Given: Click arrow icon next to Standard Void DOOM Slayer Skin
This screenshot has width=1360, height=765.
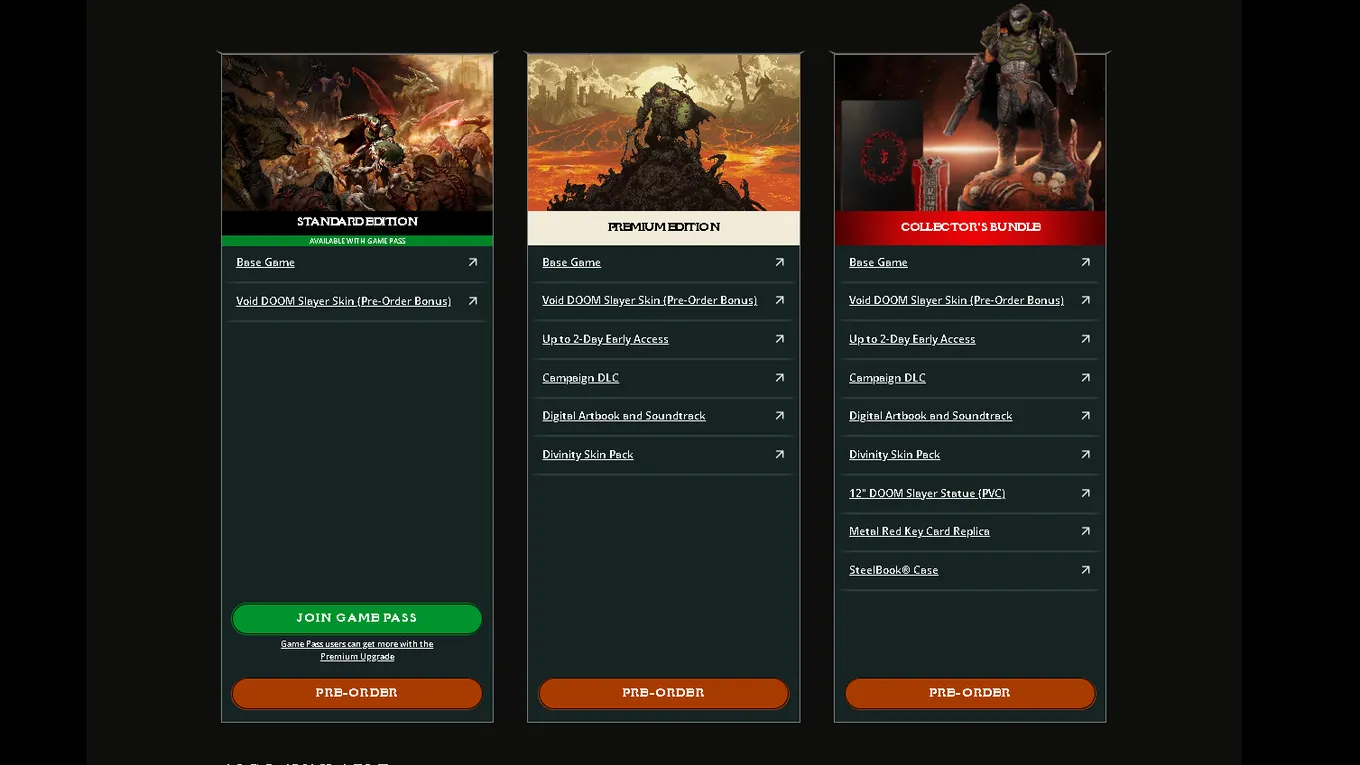Looking at the screenshot, I should pyautogui.click(x=473, y=301).
